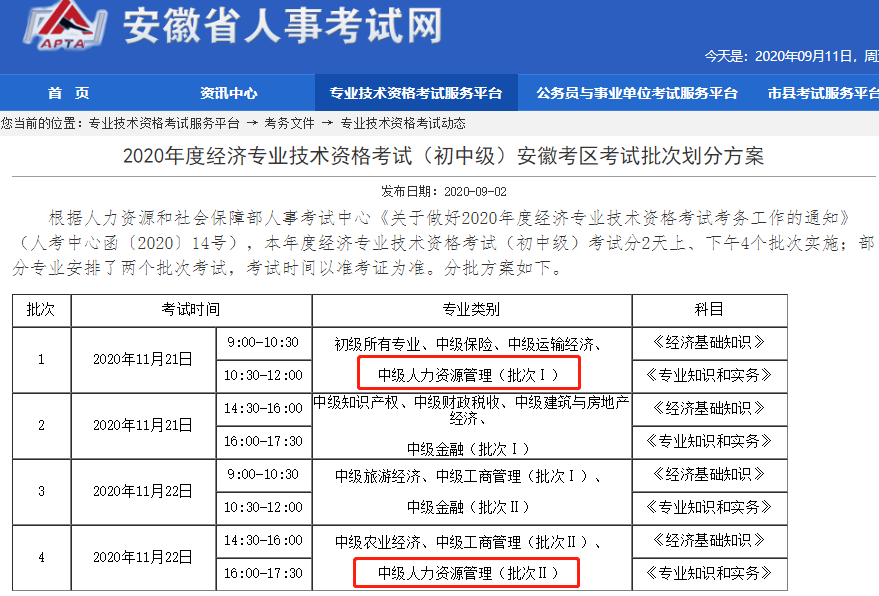Viewport: 879px width, 596px height.
Task: Click the 专业技术资格考试服务平台 breadcrumb link
Action: tap(164, 124)
